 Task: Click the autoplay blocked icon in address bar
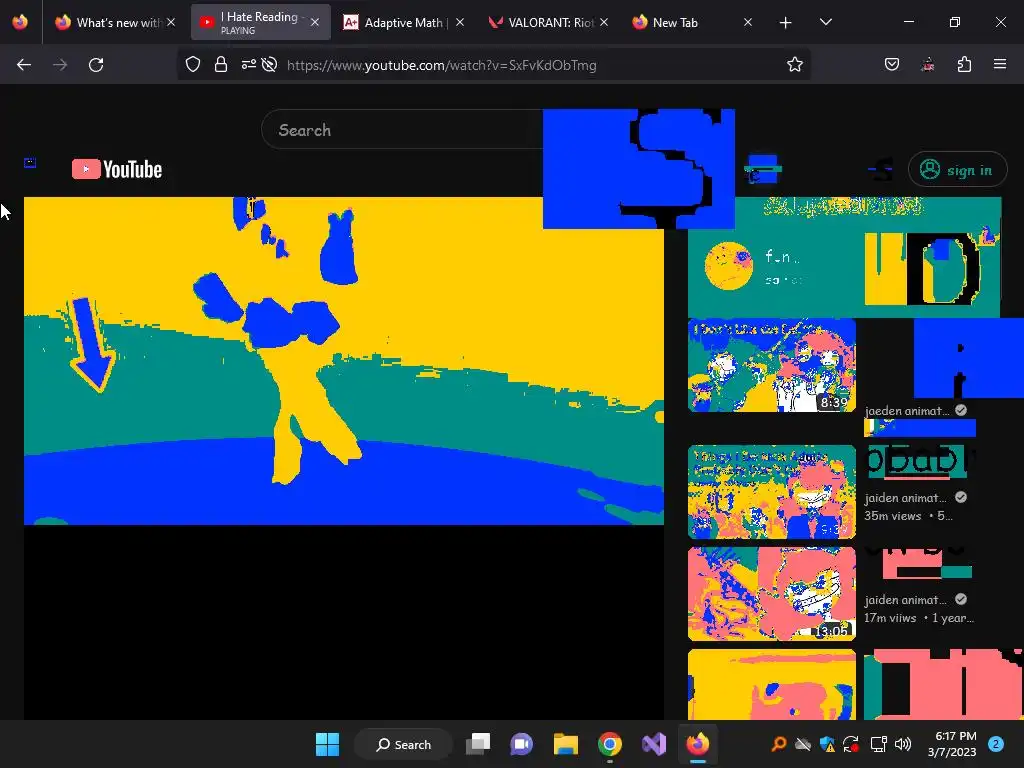coord(269,65)
